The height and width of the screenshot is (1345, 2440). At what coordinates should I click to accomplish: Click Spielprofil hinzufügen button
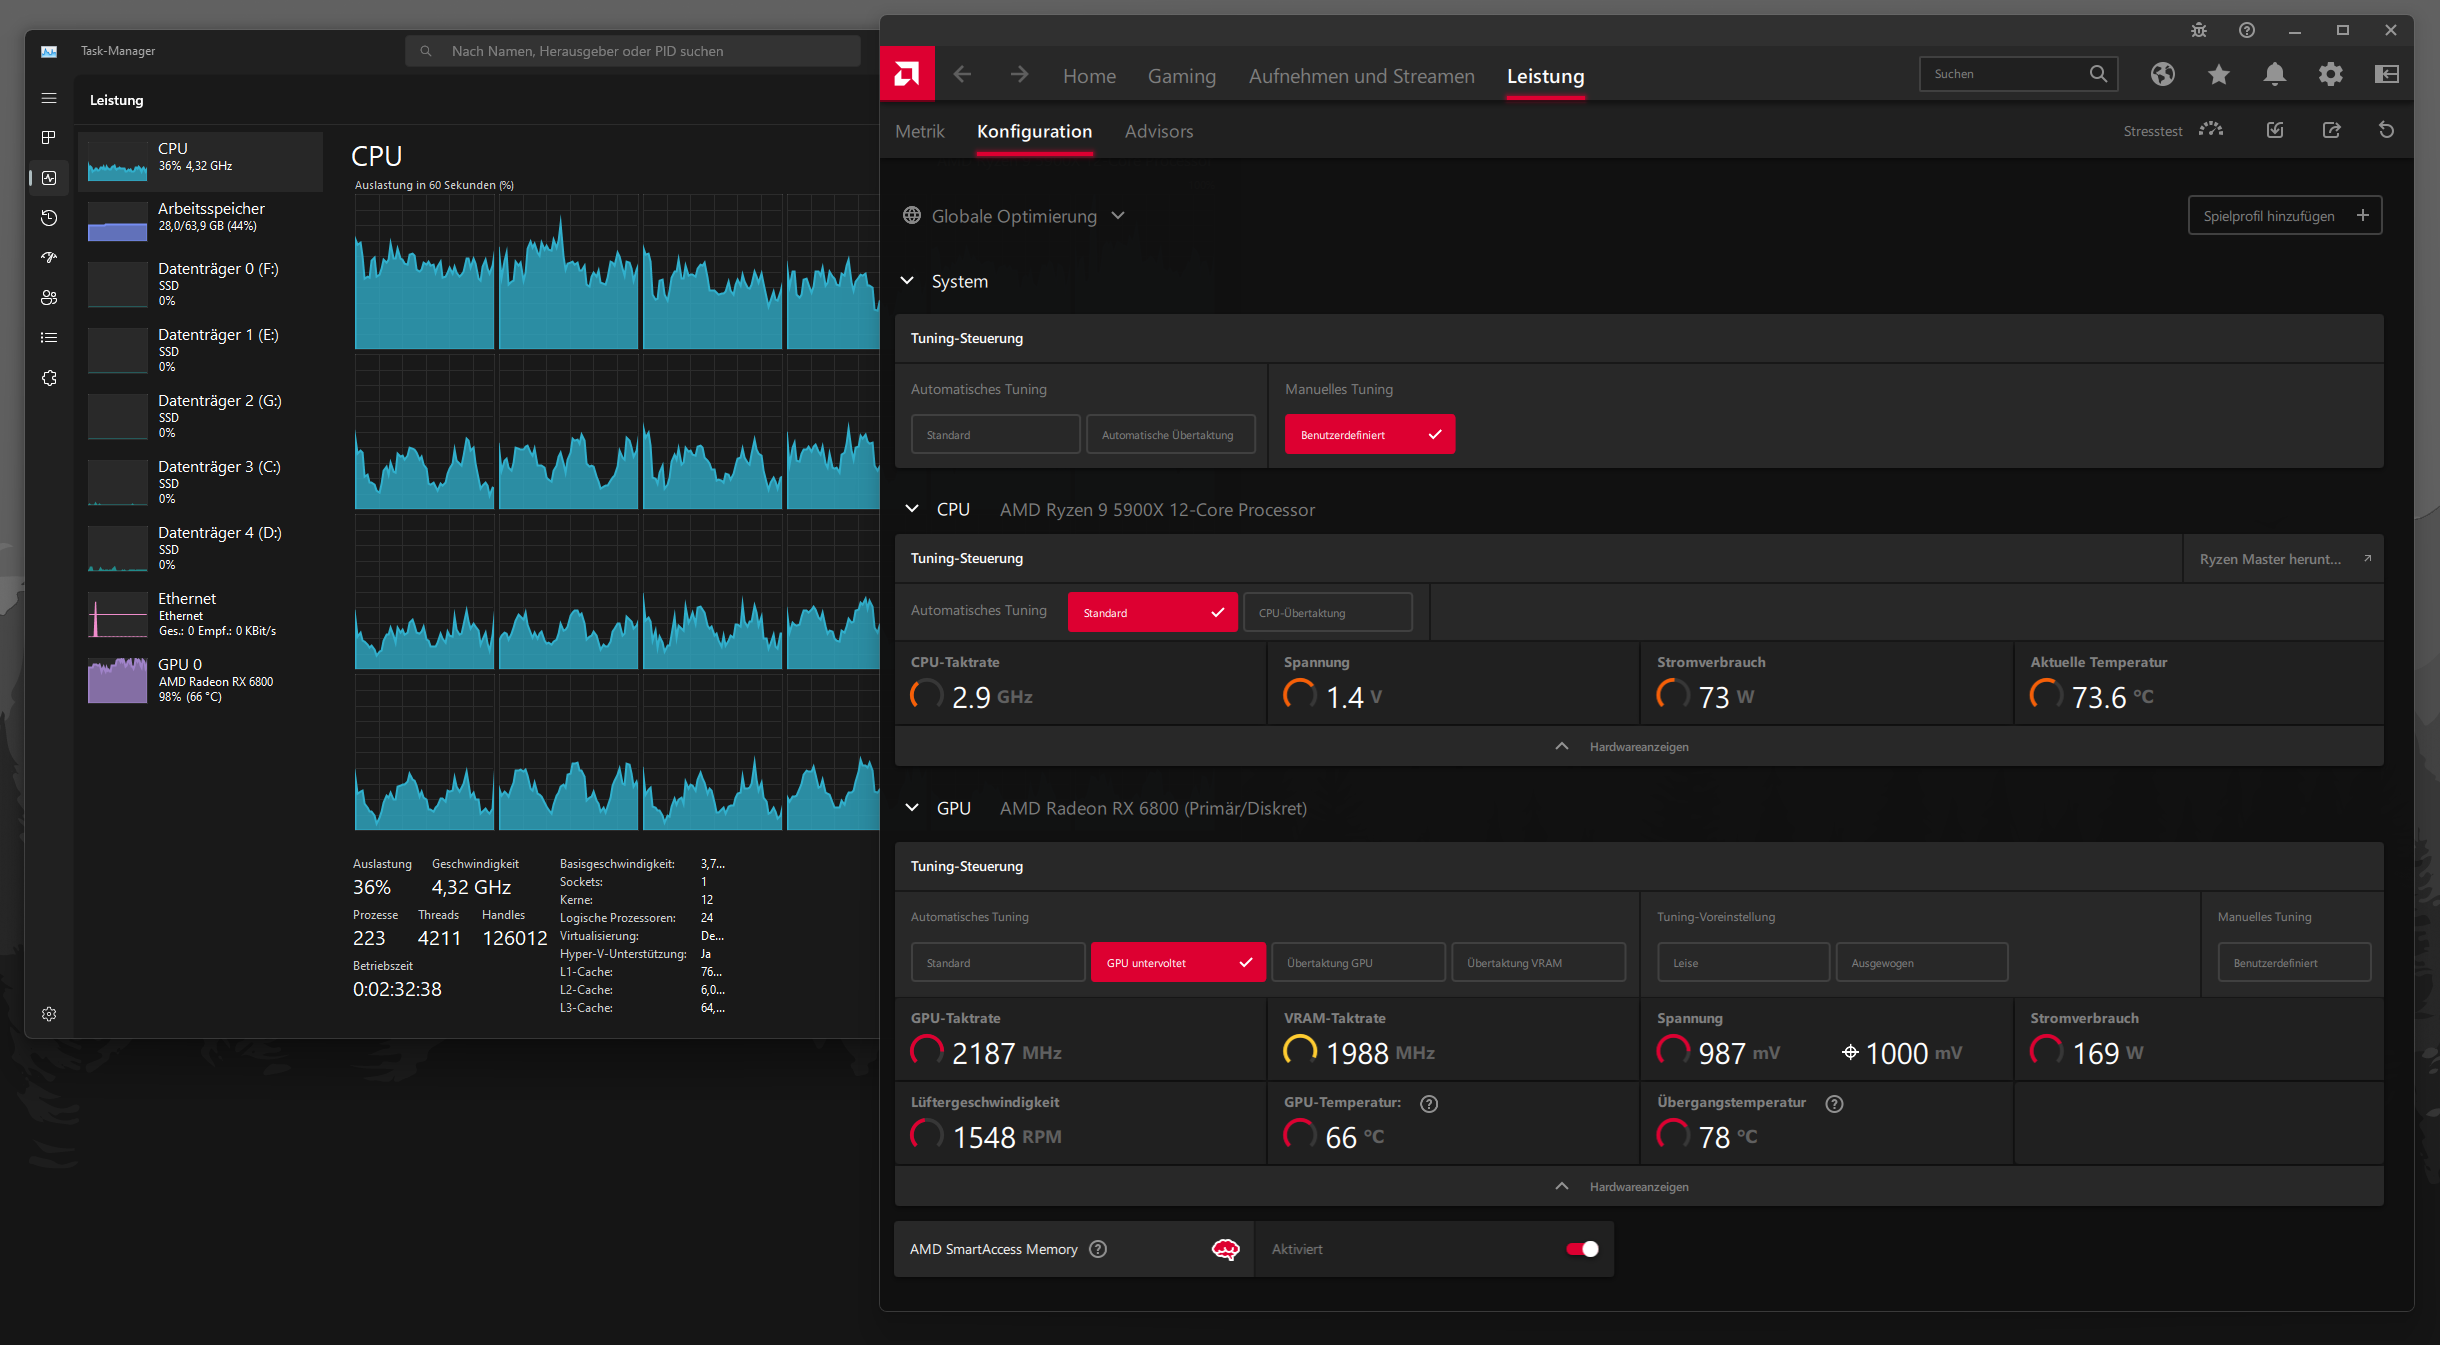click(2284, 216)
